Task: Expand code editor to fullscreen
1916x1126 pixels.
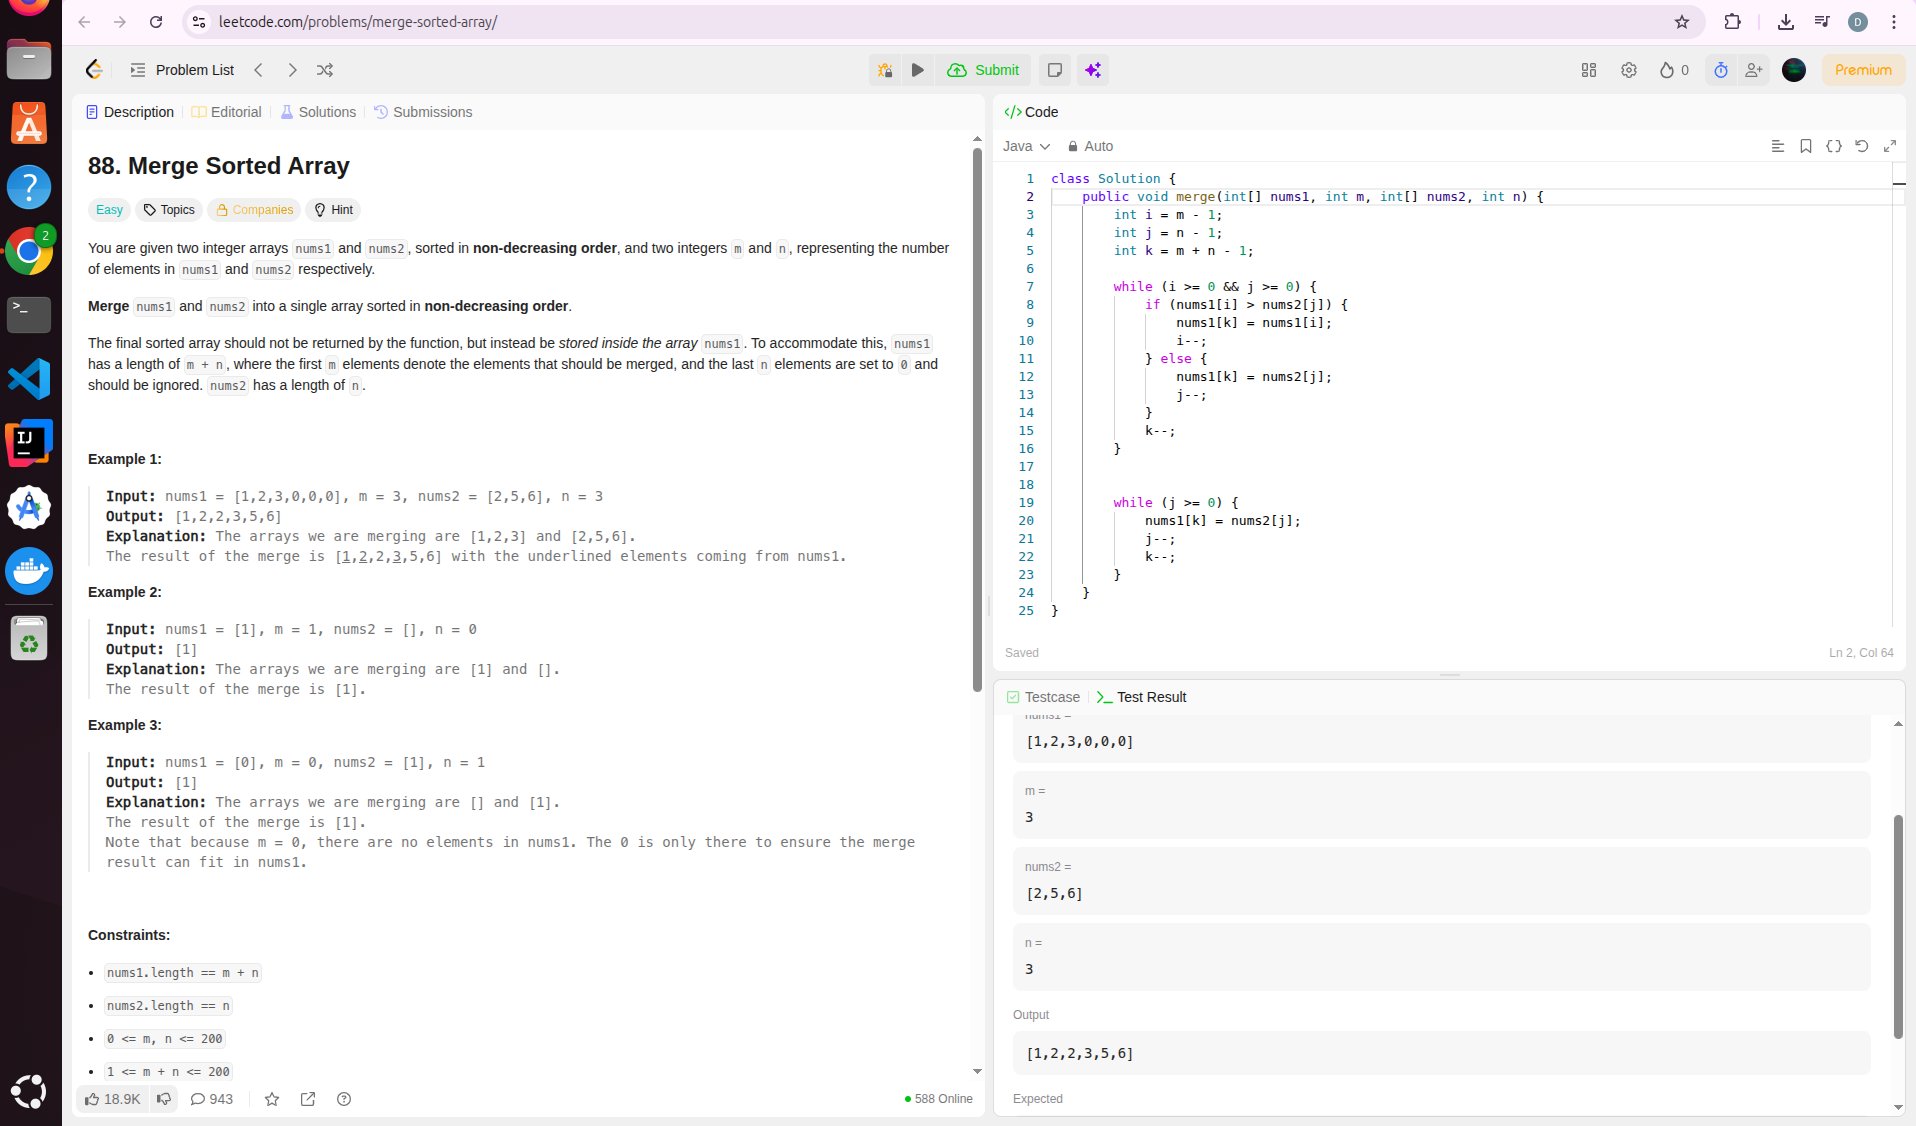Action: point(1889,146)
